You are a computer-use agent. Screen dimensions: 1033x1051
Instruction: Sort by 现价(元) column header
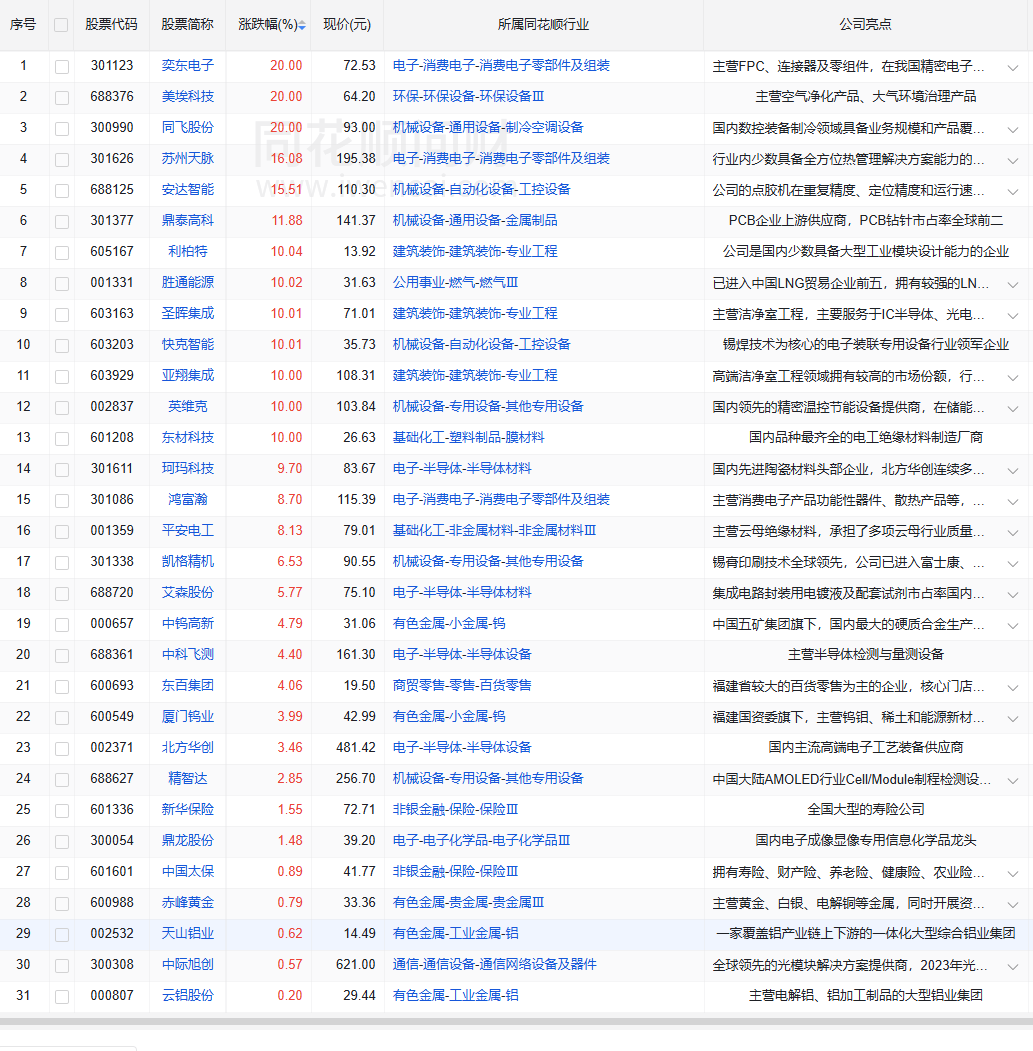[x=347, y=24]
